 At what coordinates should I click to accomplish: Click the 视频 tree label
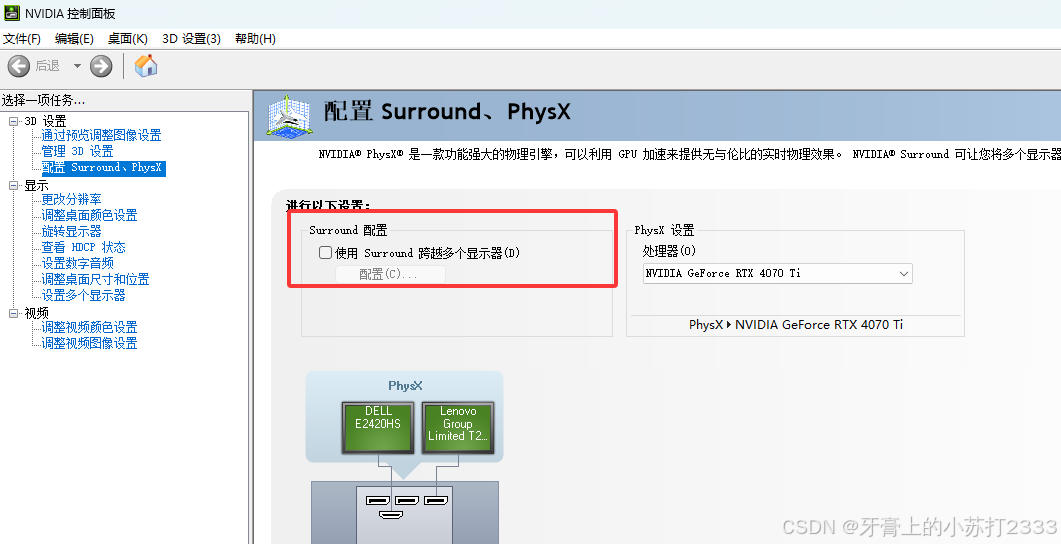click(37, 313)
